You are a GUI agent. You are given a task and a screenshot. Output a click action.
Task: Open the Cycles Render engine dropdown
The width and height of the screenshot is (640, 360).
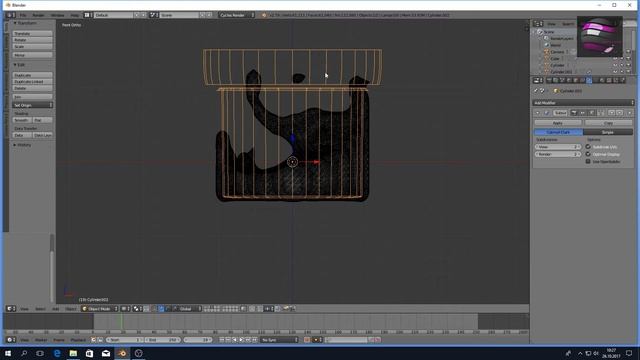click(236, 15)
